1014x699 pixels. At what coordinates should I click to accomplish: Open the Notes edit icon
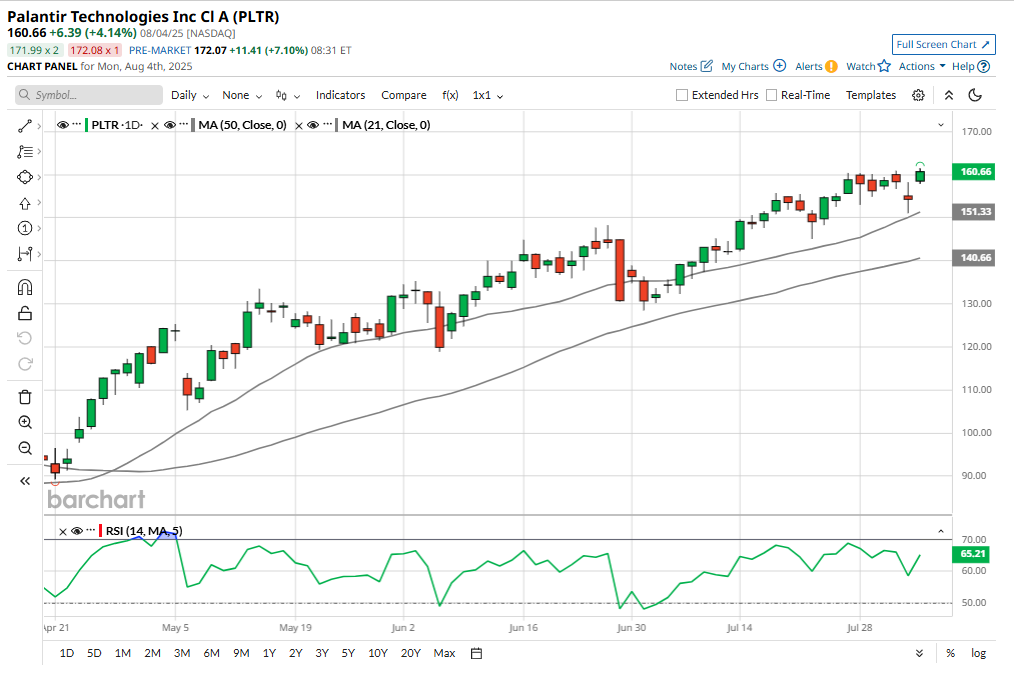[x=707, y=66]
